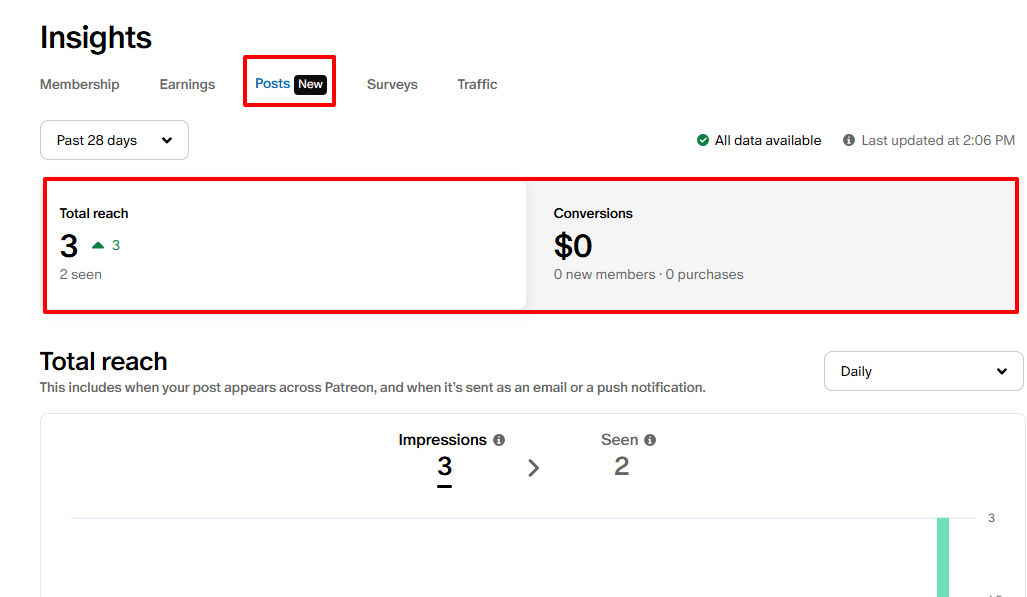Open the Surveys tab
Image resolution: width=1027 pixels, height=597 pixels.
(x=392, y=85)
